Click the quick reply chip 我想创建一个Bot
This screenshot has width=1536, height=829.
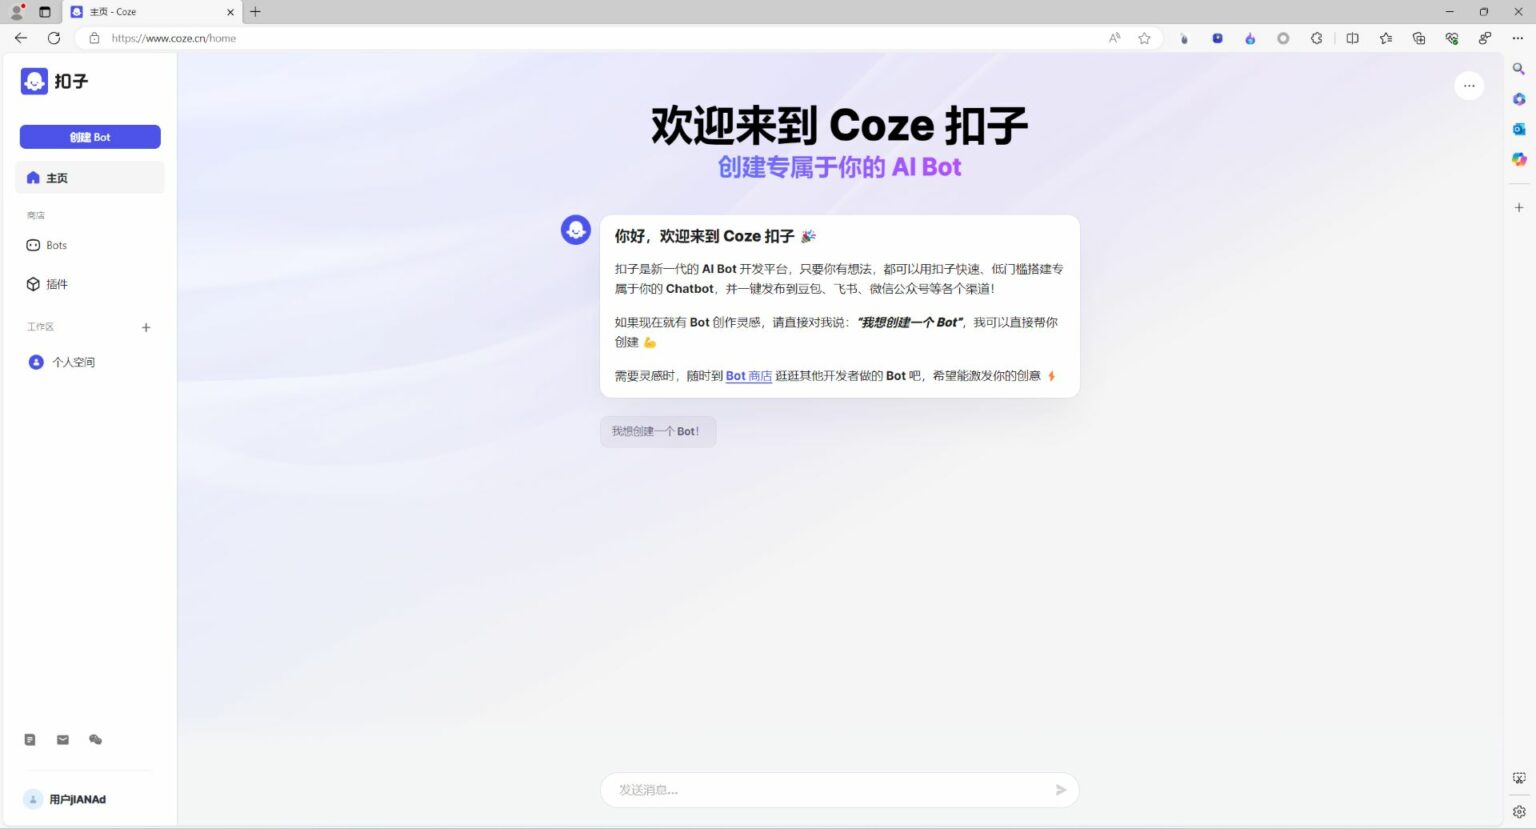pos(657,431)
